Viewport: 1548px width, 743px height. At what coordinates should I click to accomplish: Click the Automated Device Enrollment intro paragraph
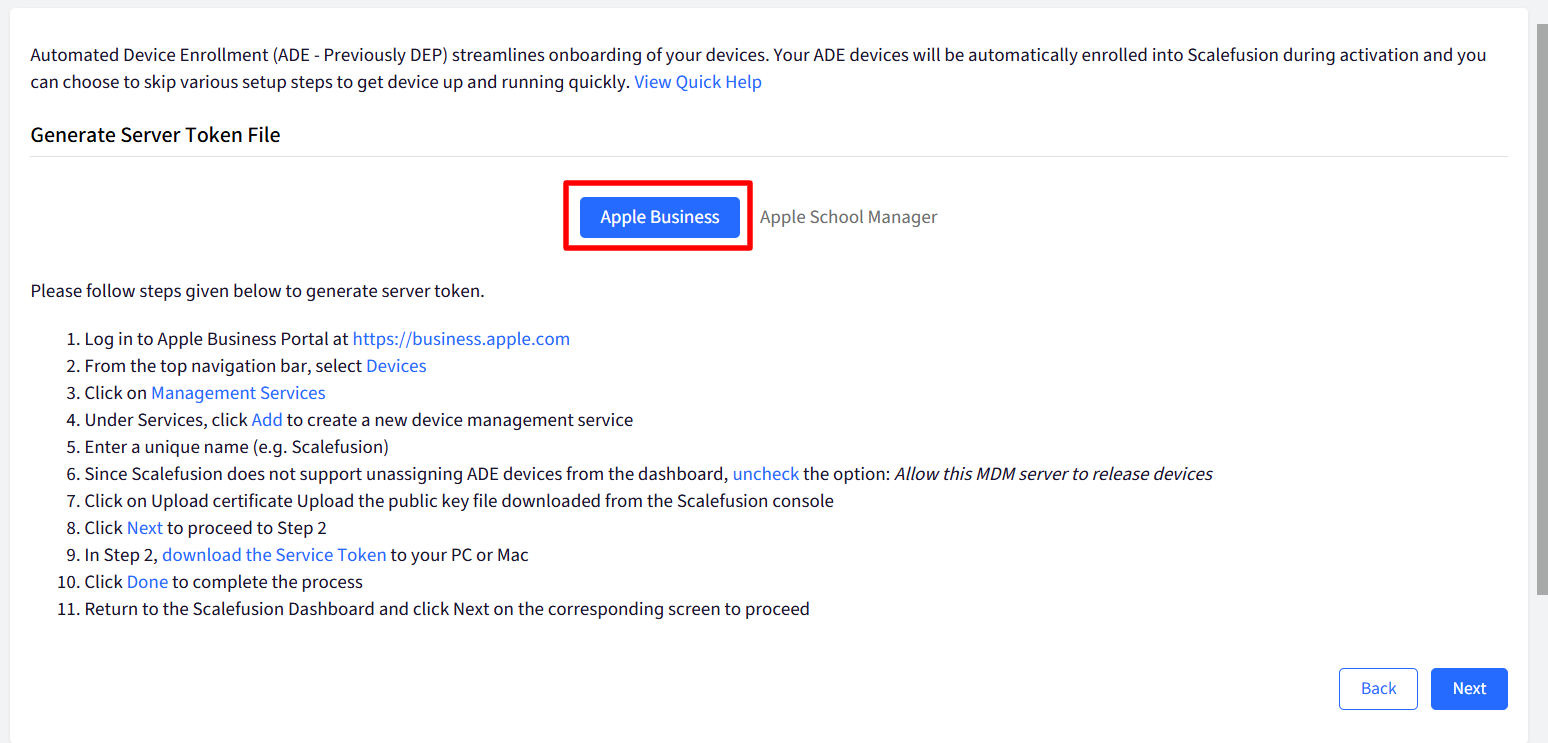click(x=758, y=68)
